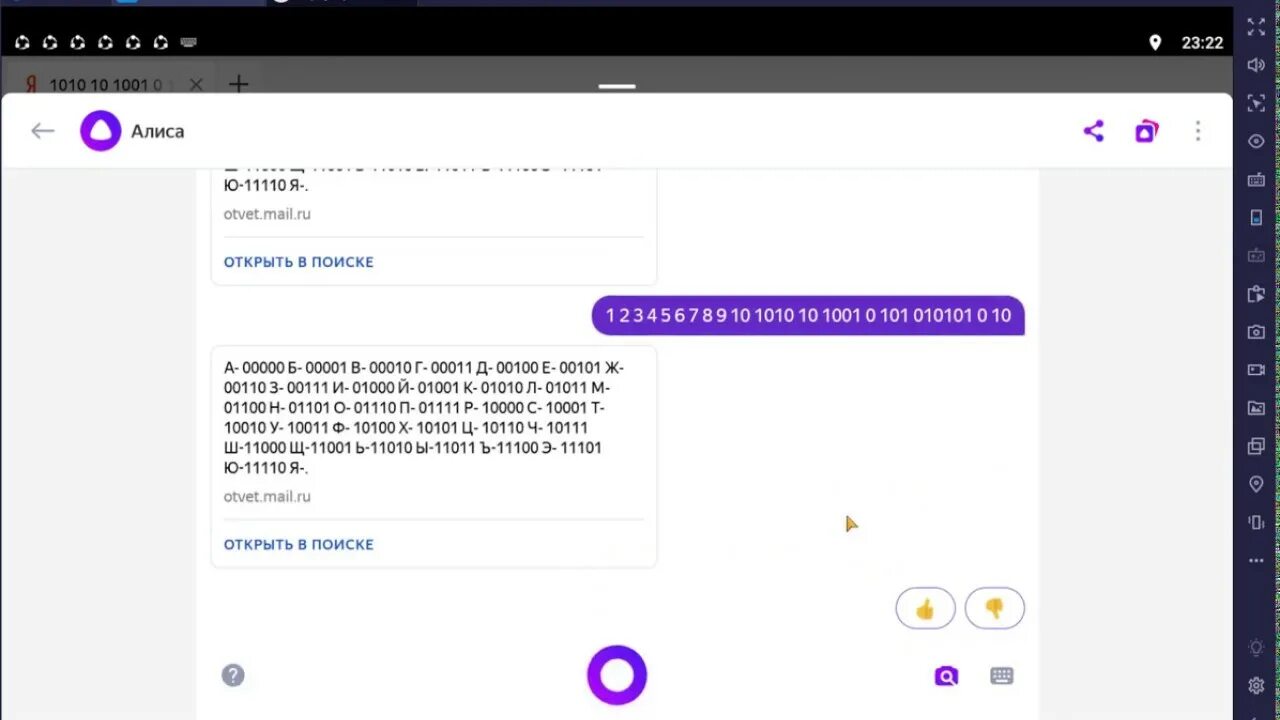Open the keyboard controls icon in the sidebar
This screenshot has width=1280, height=720.
[x=1256, y=179]
